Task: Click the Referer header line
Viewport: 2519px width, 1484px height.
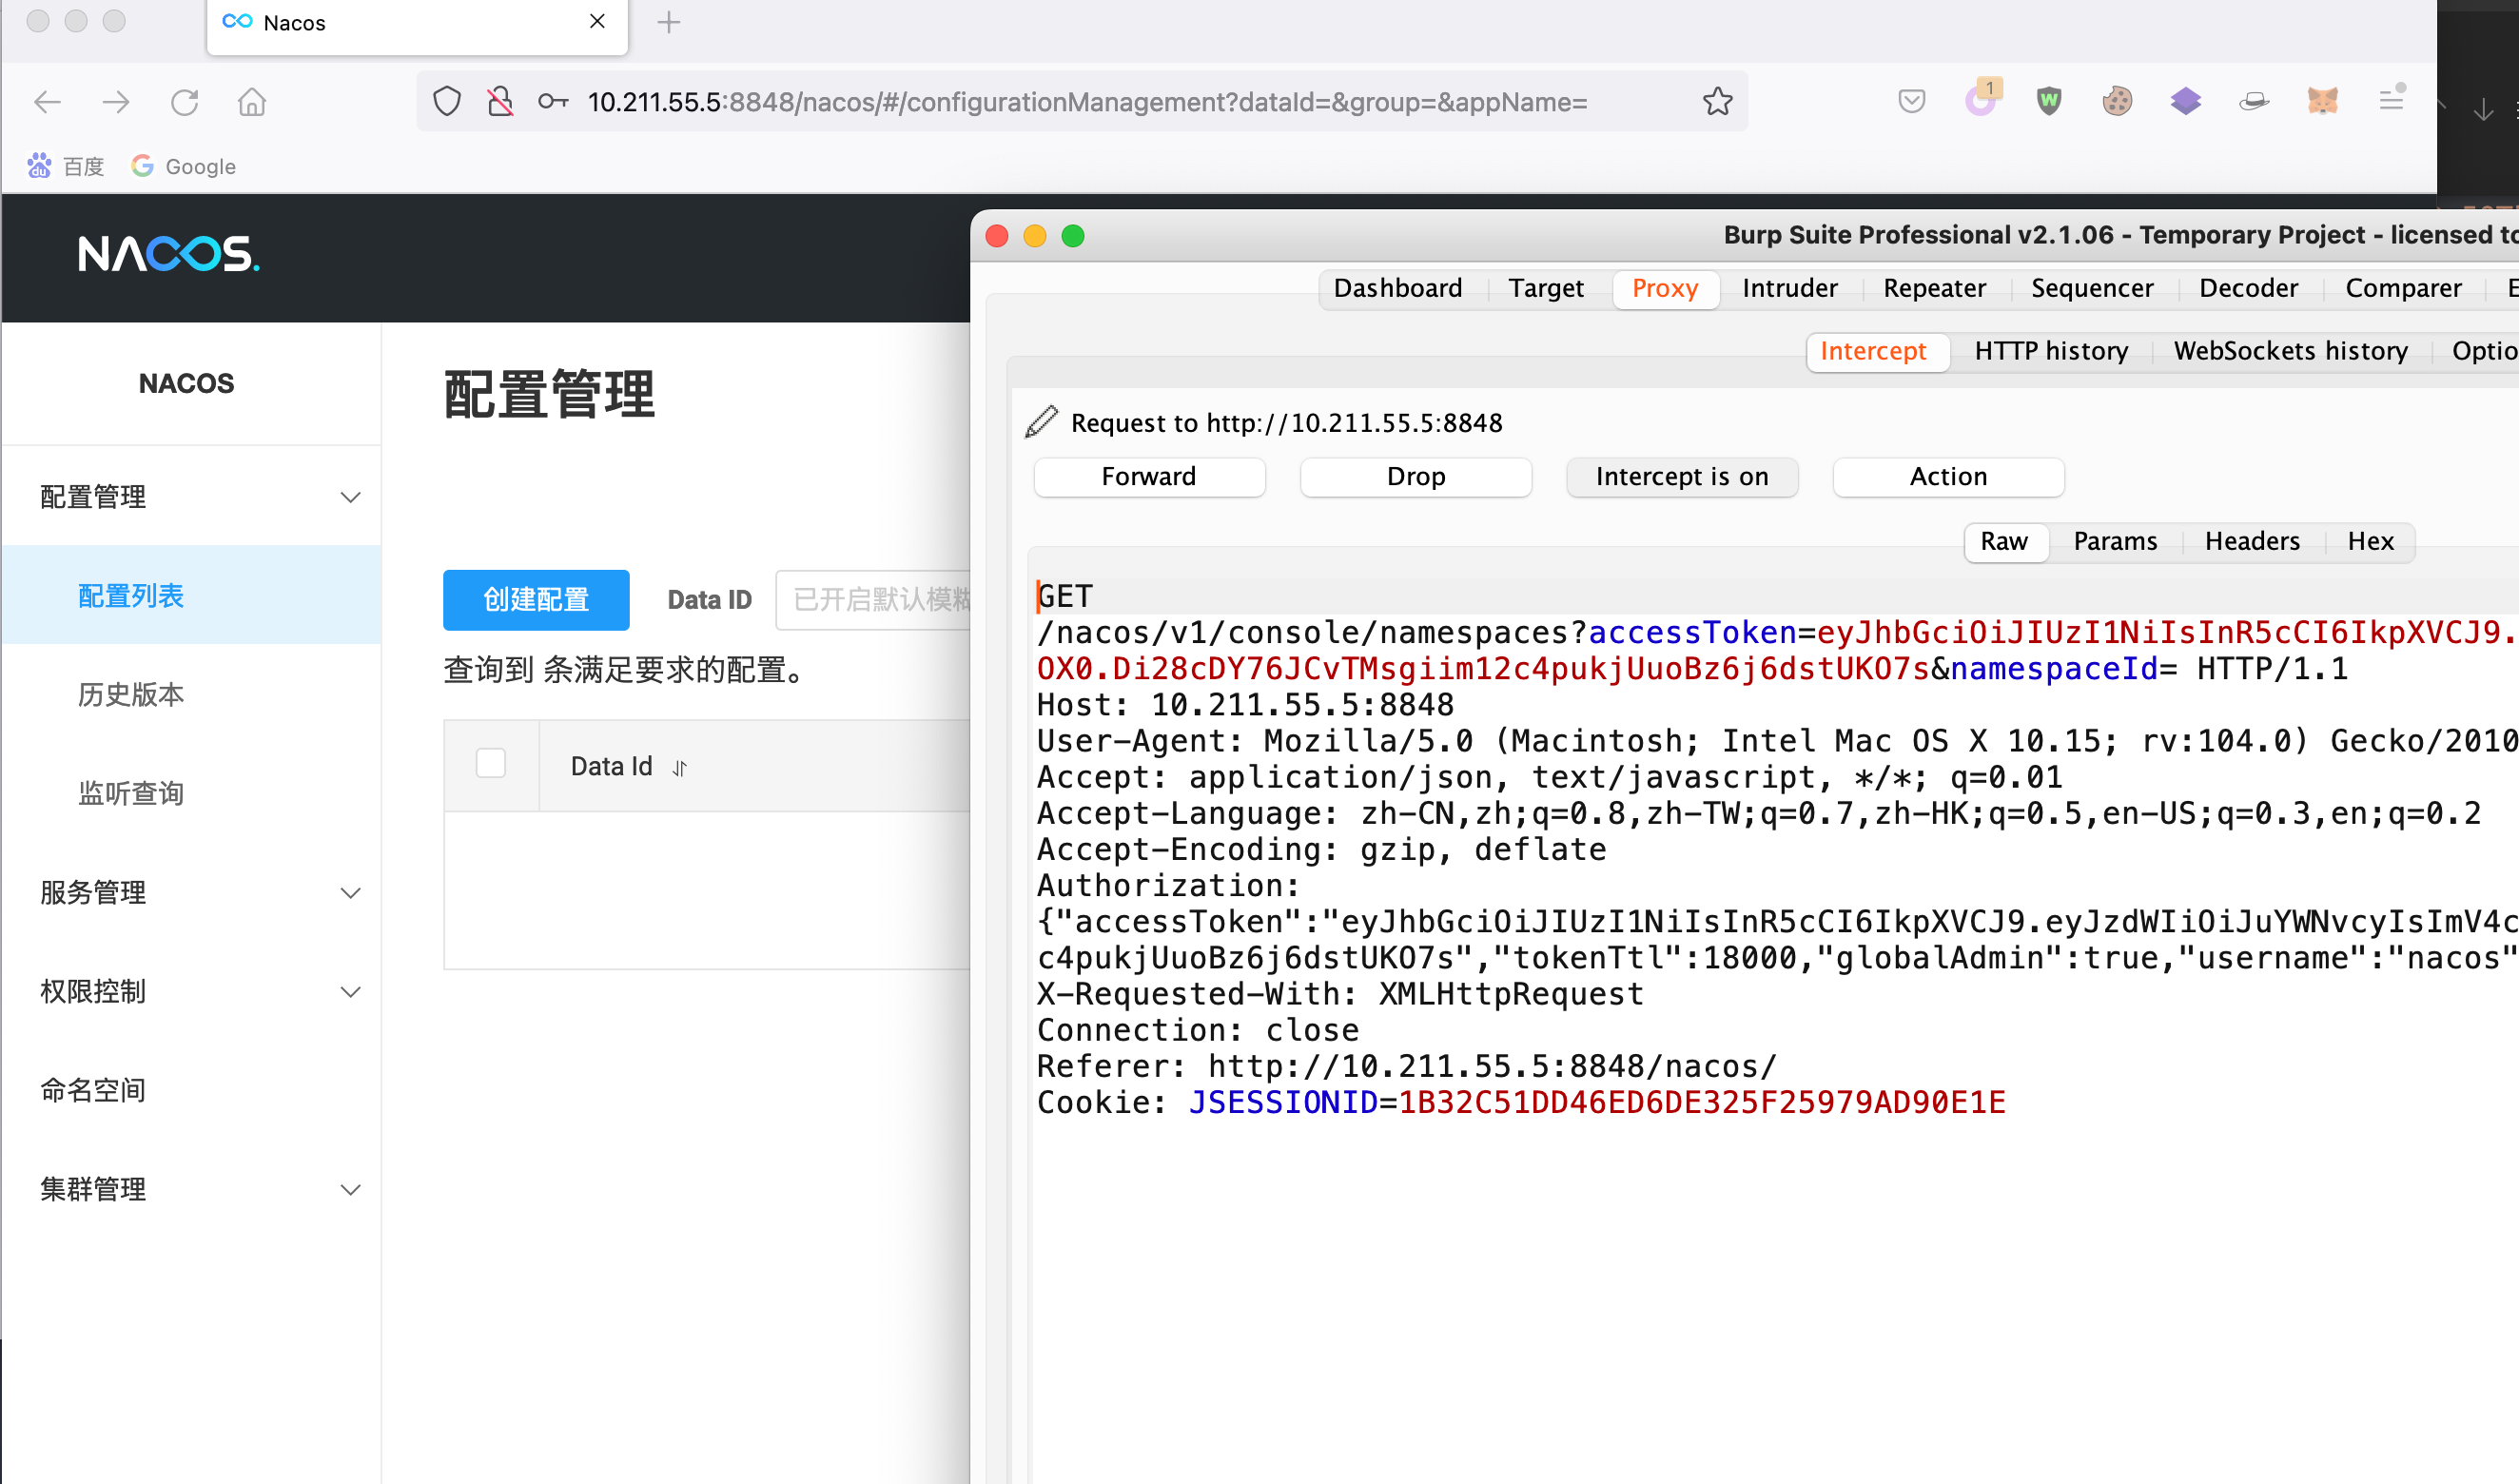Action: click(1406, 1066)
